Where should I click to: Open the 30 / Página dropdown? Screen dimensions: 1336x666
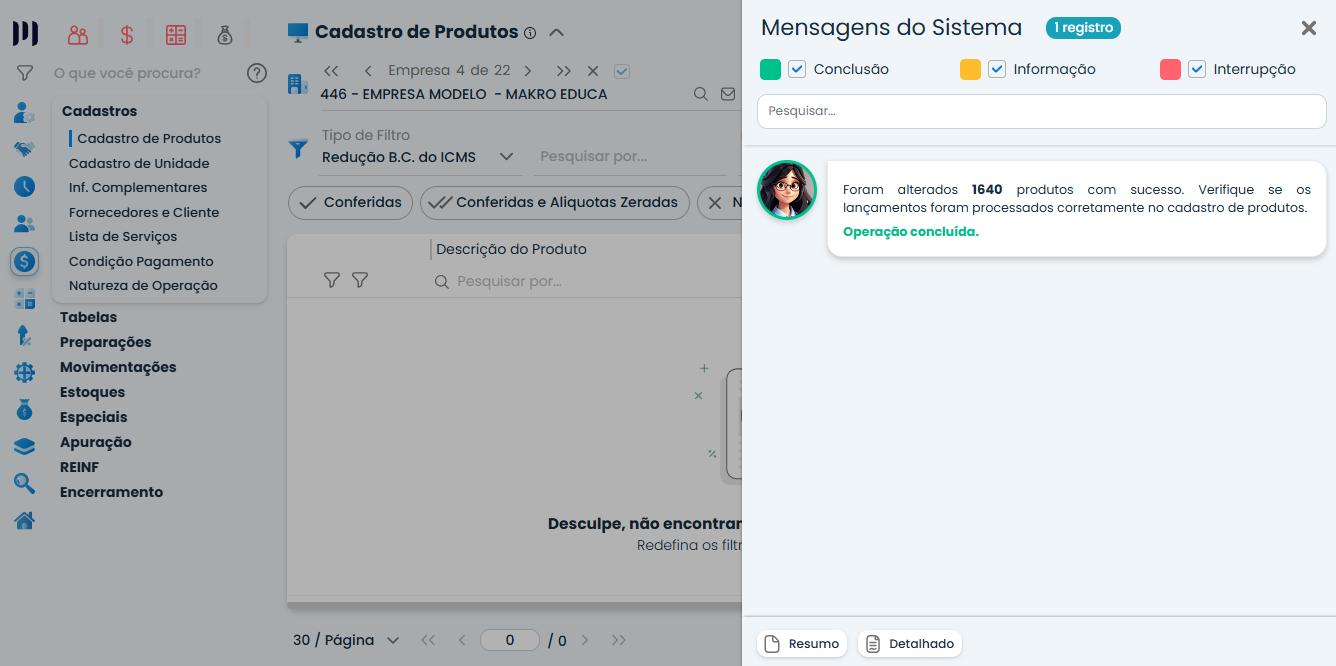pos(393,639)
